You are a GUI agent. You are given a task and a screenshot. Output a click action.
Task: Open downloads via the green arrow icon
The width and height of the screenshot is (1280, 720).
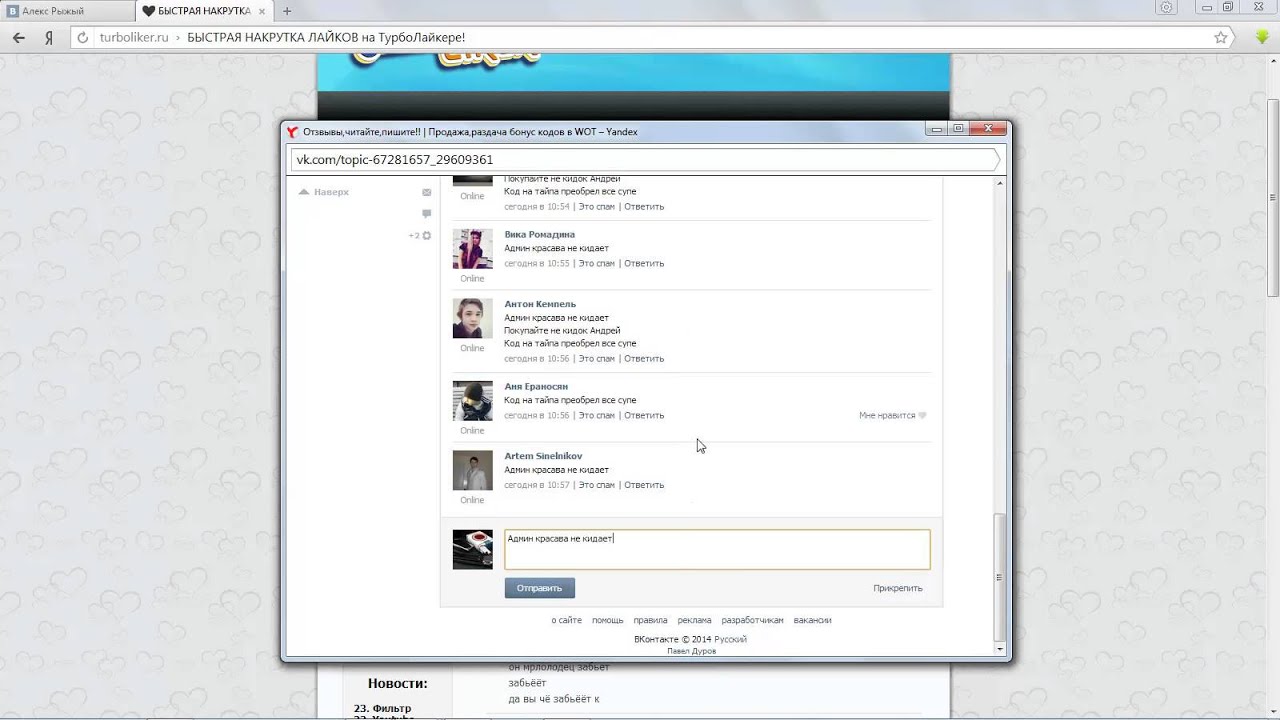pyautogui.click(x=1263, y=37)
